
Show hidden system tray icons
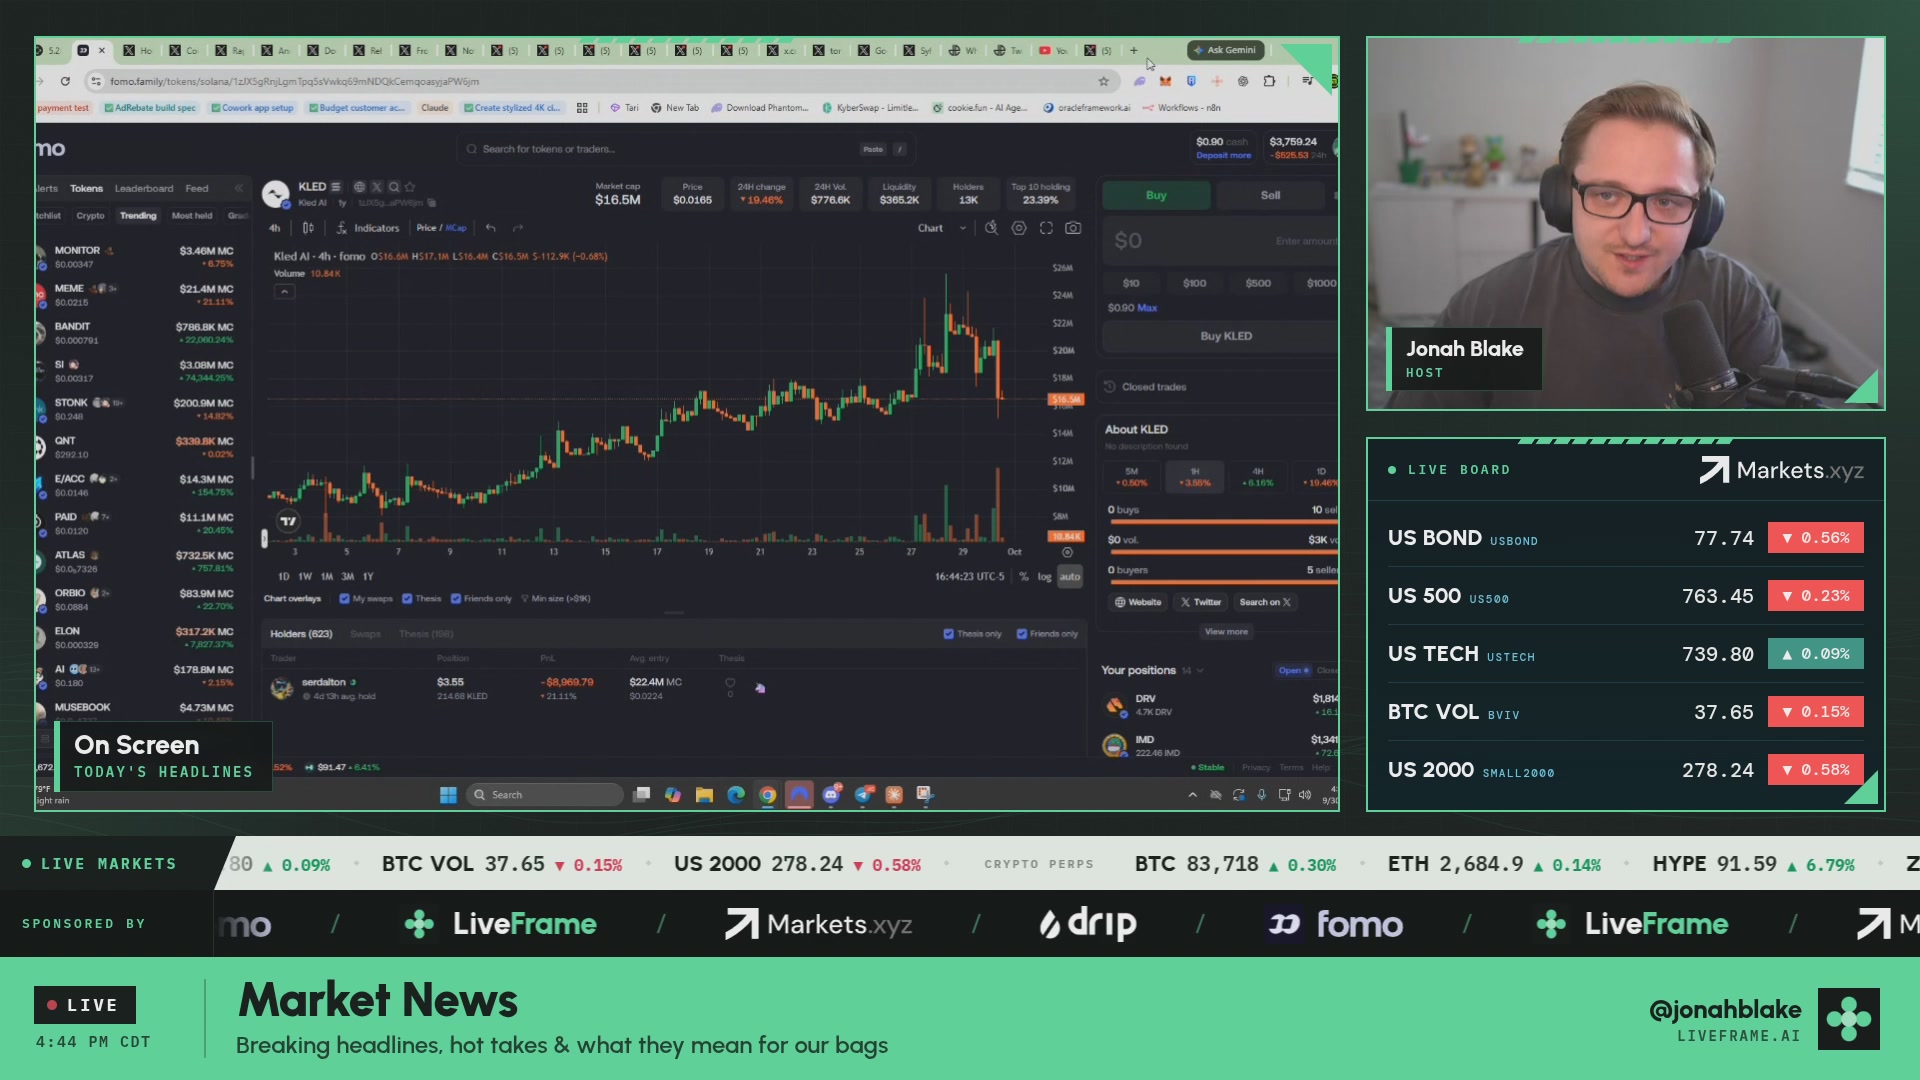coord(1192,795)
